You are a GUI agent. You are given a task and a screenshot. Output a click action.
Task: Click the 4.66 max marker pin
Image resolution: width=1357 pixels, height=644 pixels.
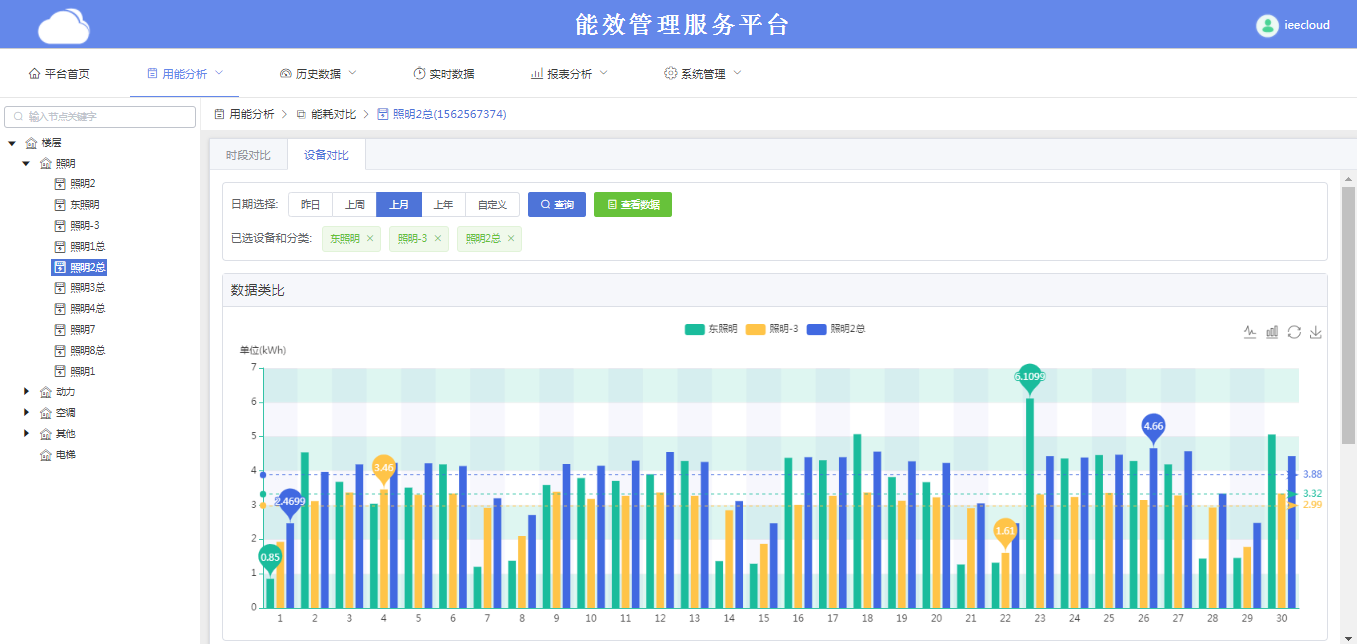[x=1153, y=427]
